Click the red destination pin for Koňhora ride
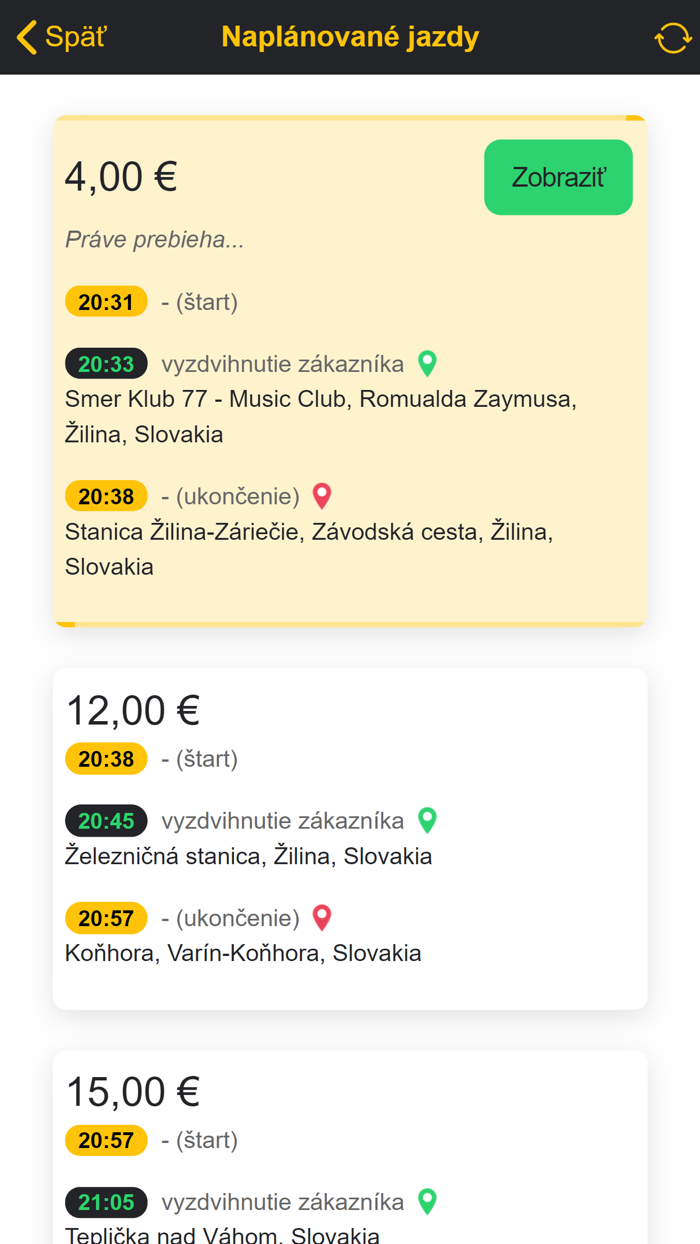This screenshot has height=1244, width=700. 321,917
